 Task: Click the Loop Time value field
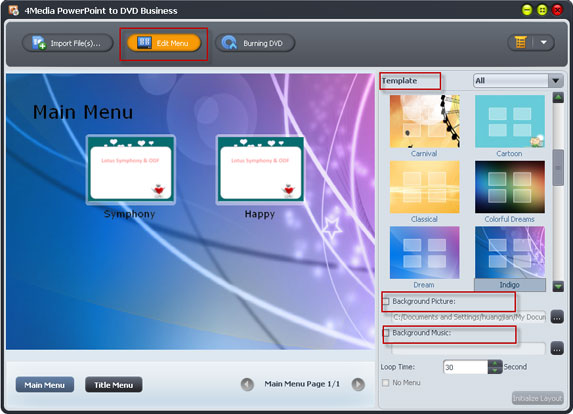(465, 367)
